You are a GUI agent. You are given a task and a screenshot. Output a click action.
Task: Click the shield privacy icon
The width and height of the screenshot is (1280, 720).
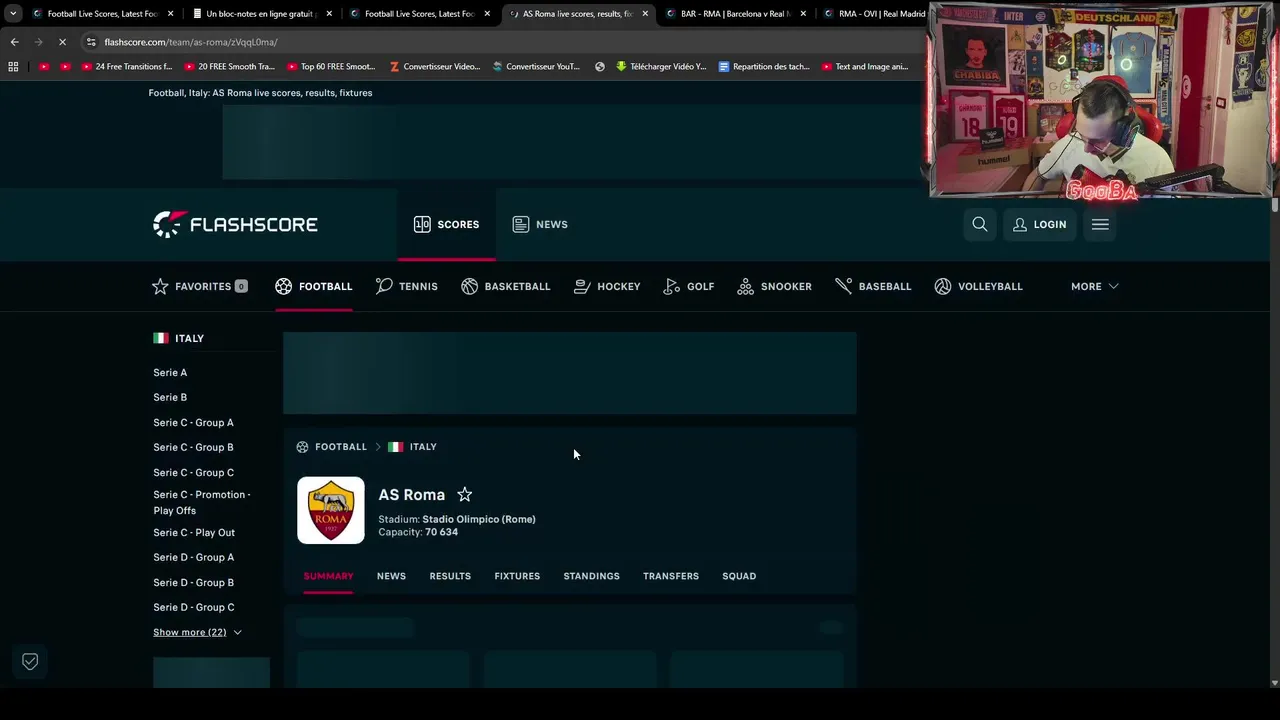coord(30,661)
